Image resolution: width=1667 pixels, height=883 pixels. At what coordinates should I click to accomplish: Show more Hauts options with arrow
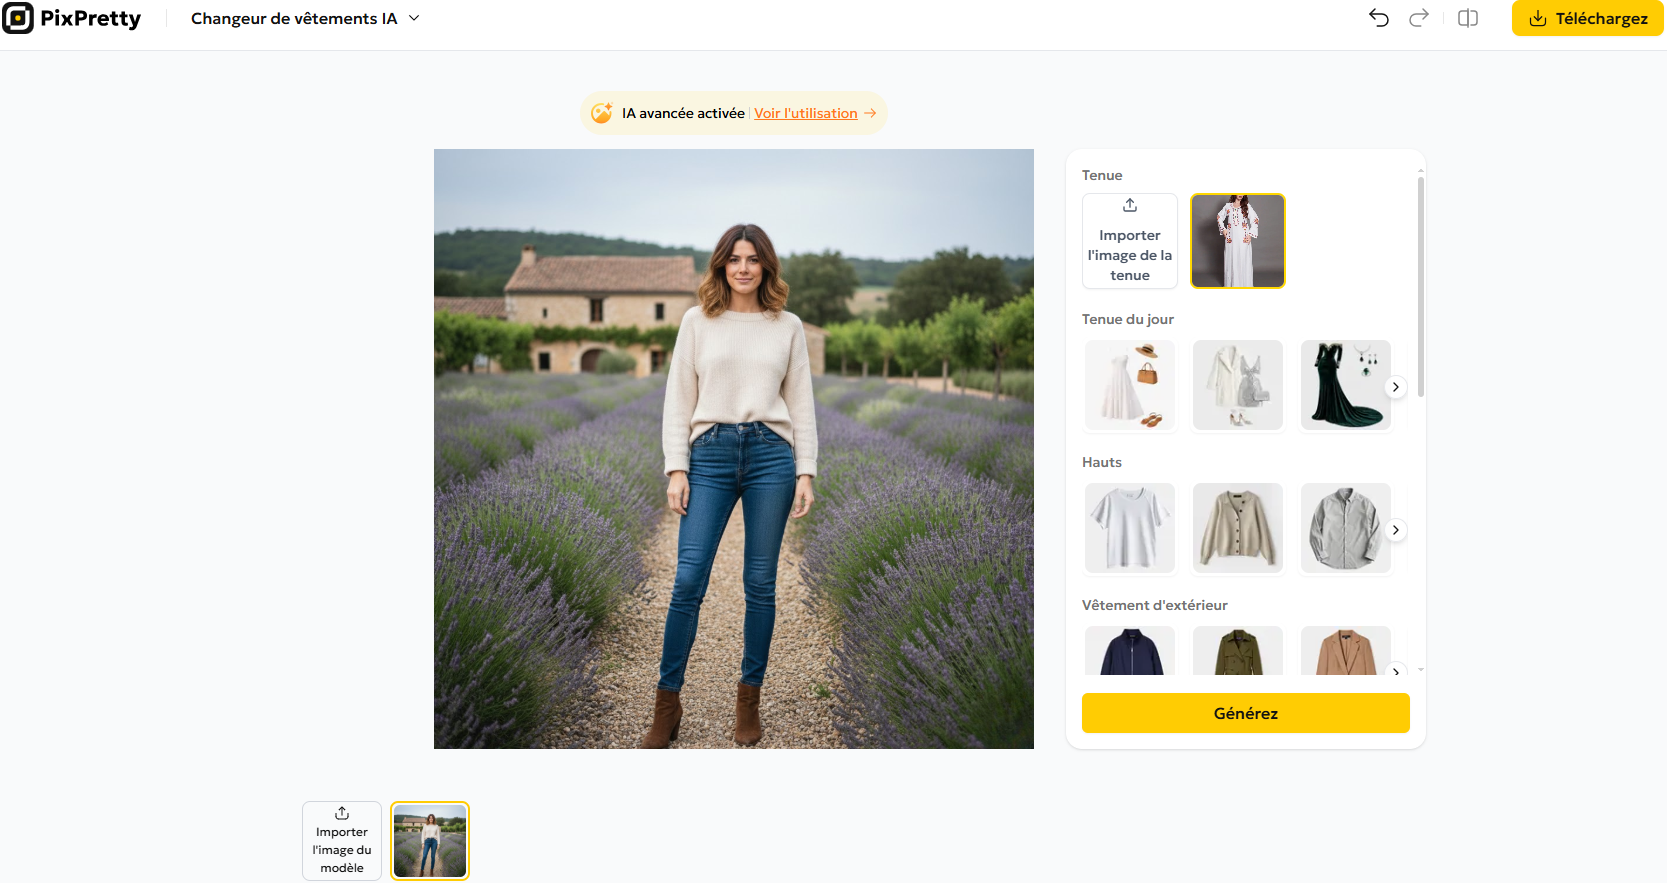point(1395,530)
